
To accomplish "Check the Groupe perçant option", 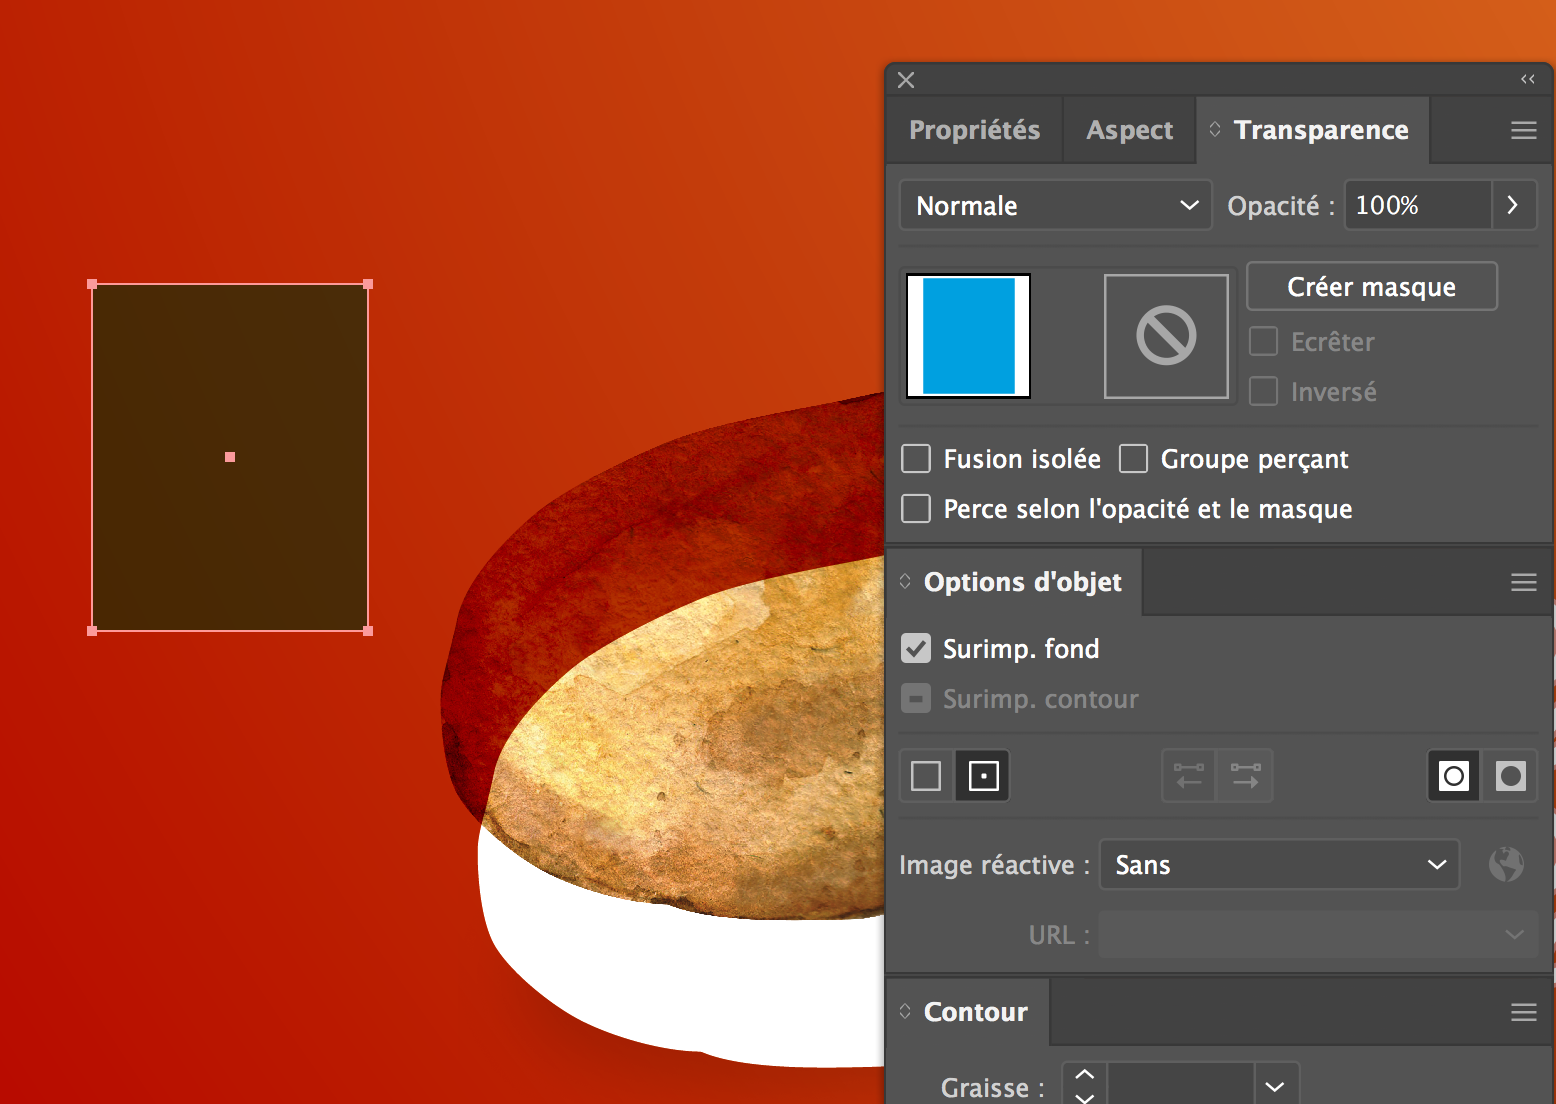I will tap(1133, 458).
